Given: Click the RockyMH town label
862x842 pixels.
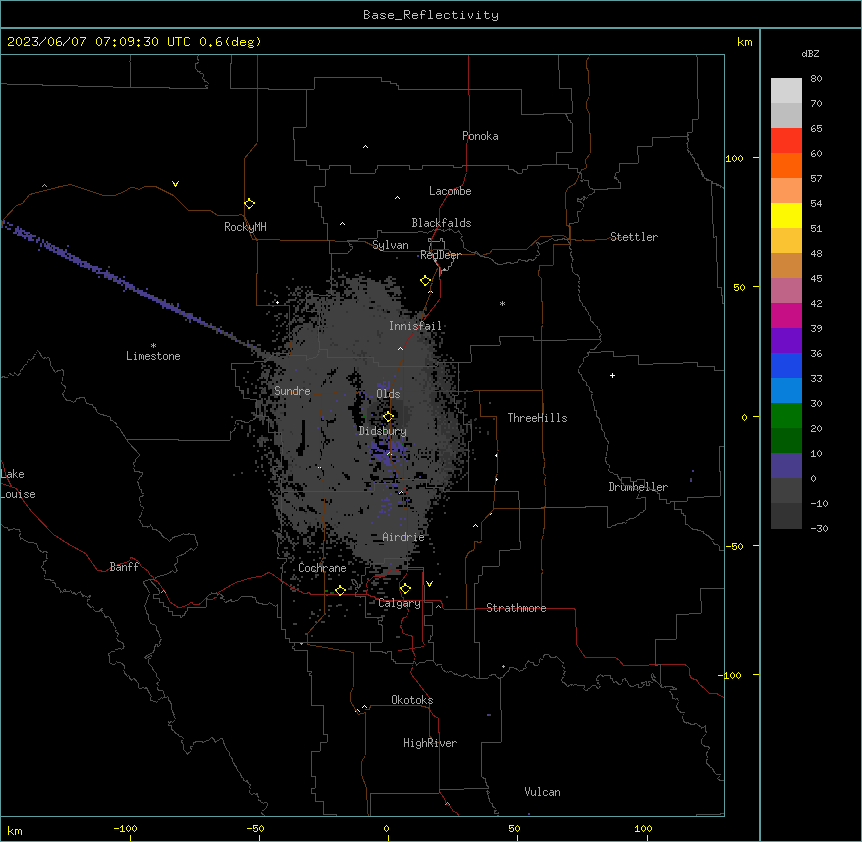Looking at the screenshot, I should 245,227.
